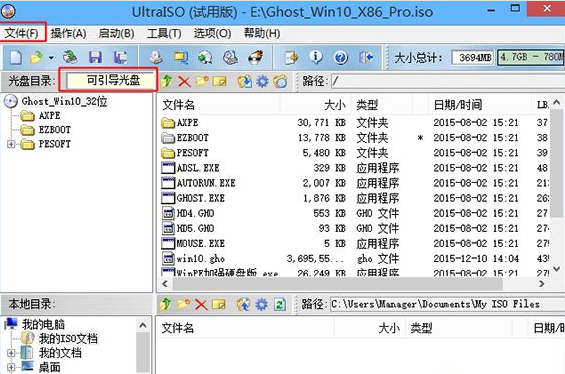This screenshot has width=565, height=374.
Task: Open the 操作(A) menu
Action: pyautogui.click(x=68, y=34)
